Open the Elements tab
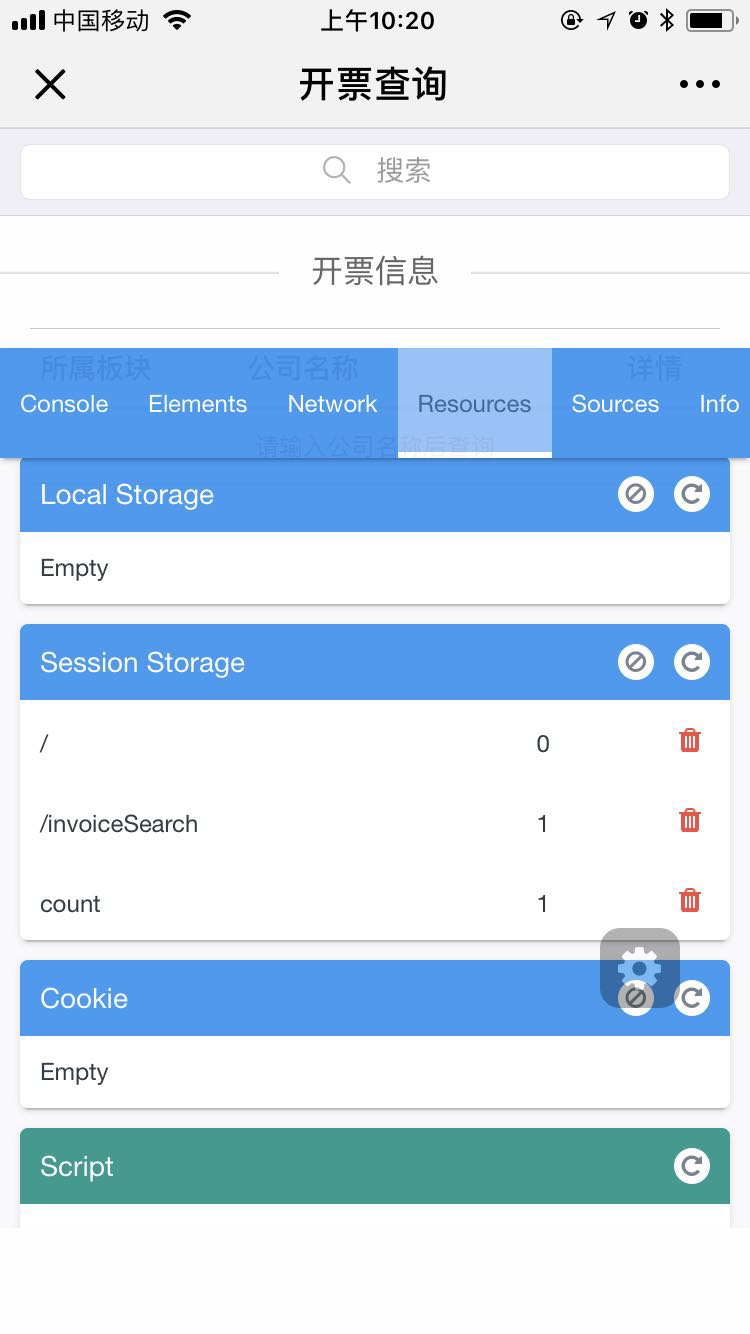The image size is (750, 1334). tap(197, 404)
